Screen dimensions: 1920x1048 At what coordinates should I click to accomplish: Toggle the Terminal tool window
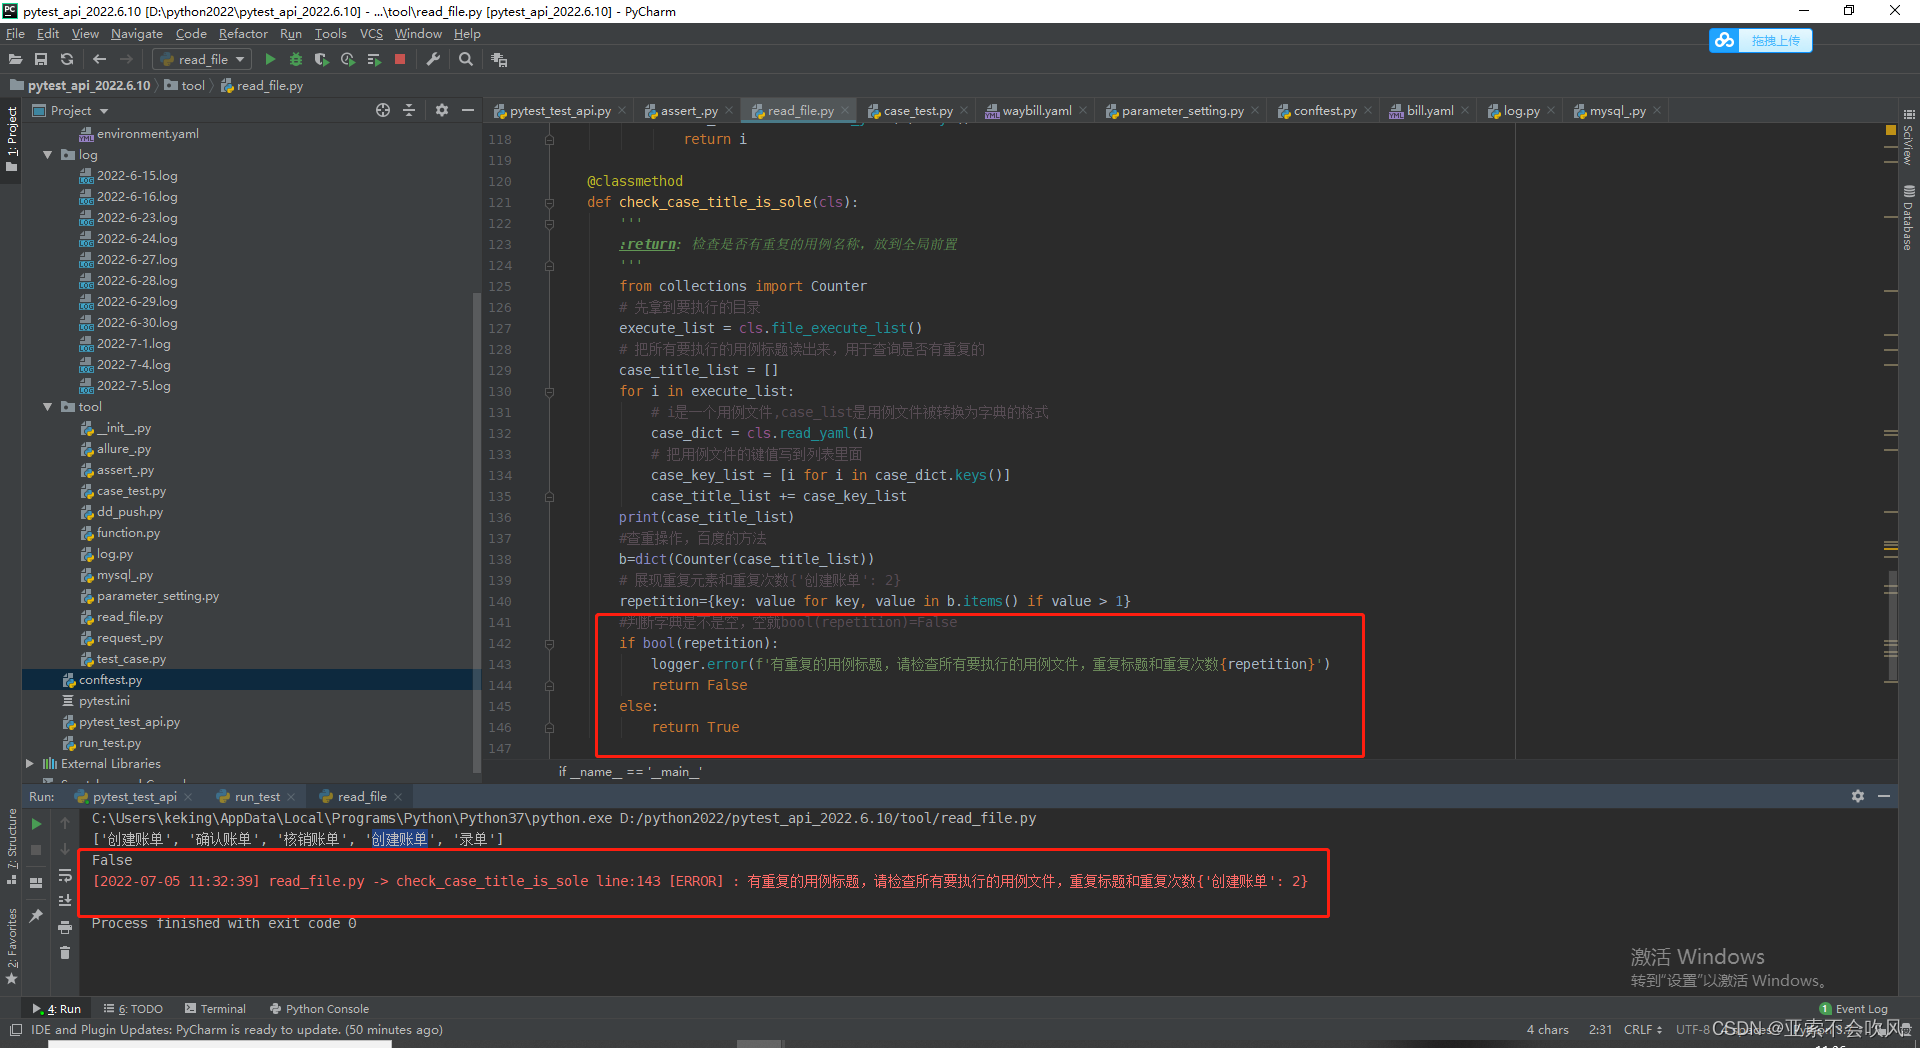click(215, 1009)
